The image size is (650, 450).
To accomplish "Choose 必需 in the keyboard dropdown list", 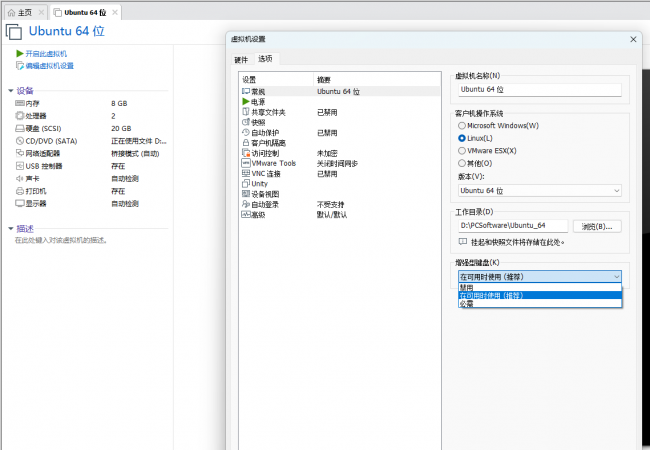I will click(540, 303).
